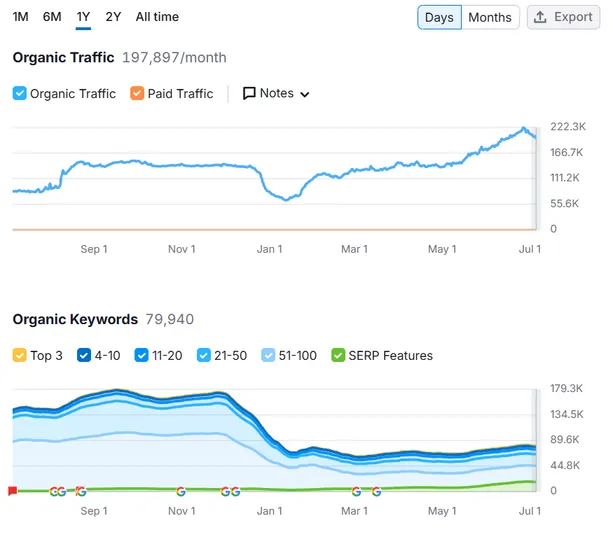The height and width of the screenshot is (544, 613).
Task: Click the 44.8K axis label
Action: coord(565,465)
